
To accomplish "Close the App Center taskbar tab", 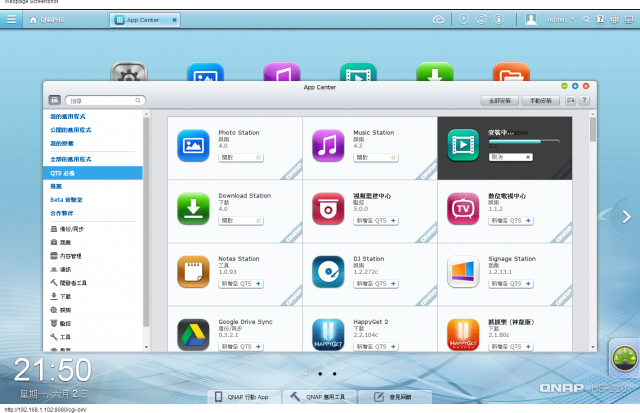I will [x=174, y=20].
